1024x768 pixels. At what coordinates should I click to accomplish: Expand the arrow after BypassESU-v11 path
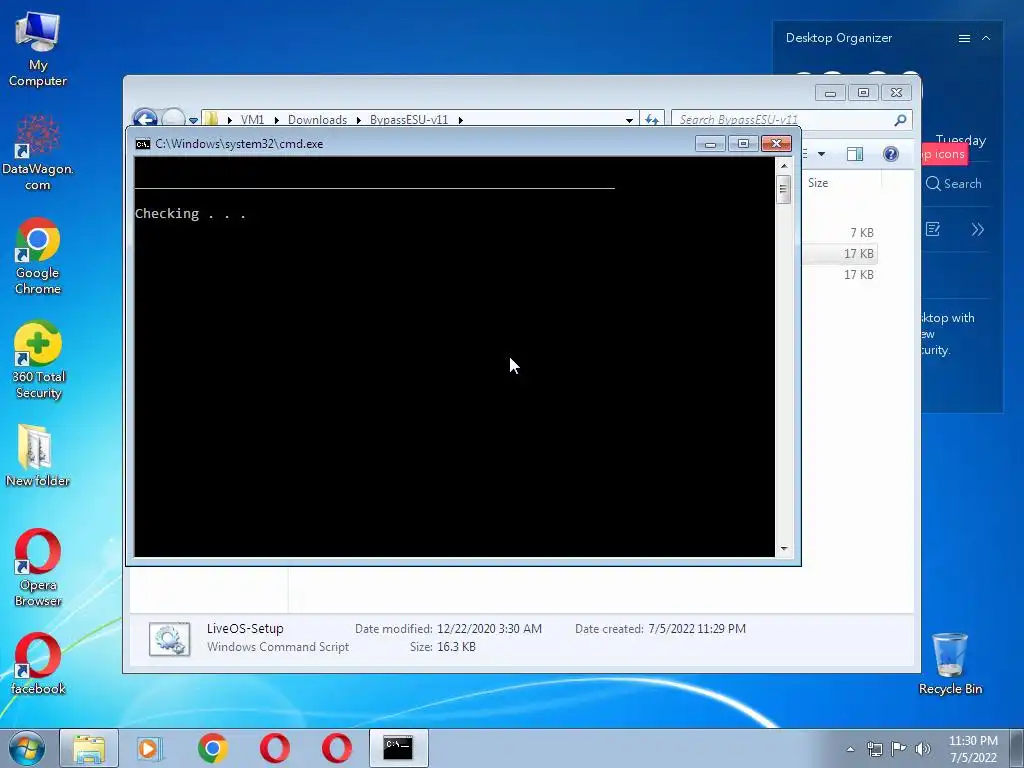pyautogui.click(x=460, y=120)
